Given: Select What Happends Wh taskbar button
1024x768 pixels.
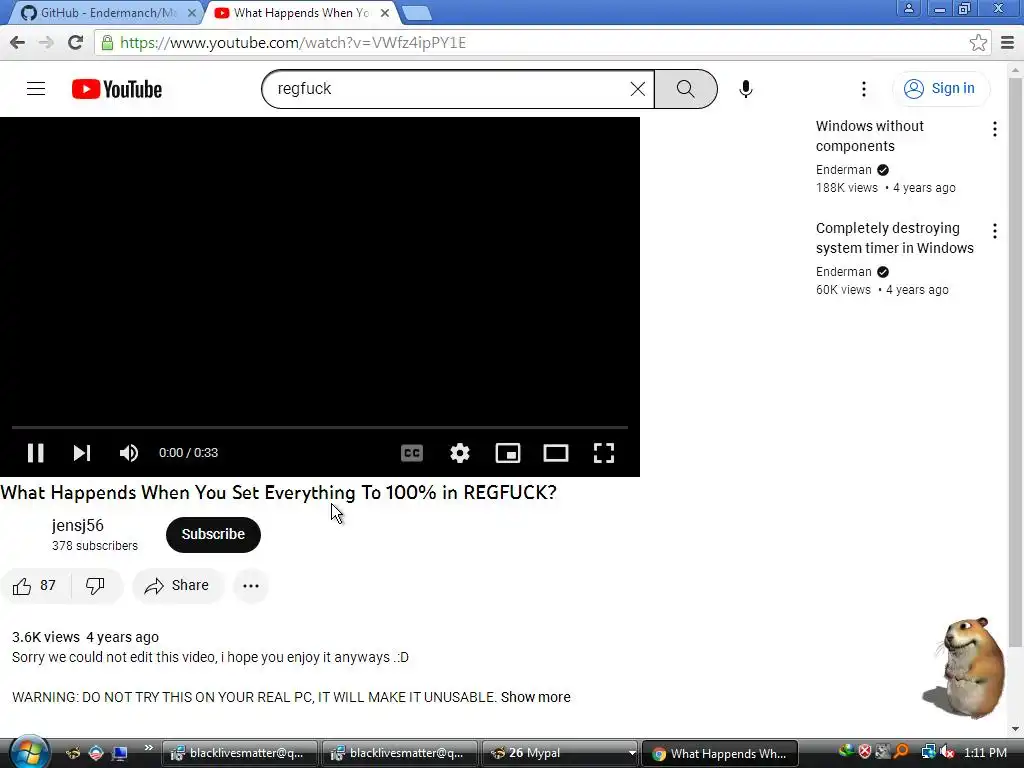Looking at the screenshot, I should pyautogui.click(x=720, y=753).
